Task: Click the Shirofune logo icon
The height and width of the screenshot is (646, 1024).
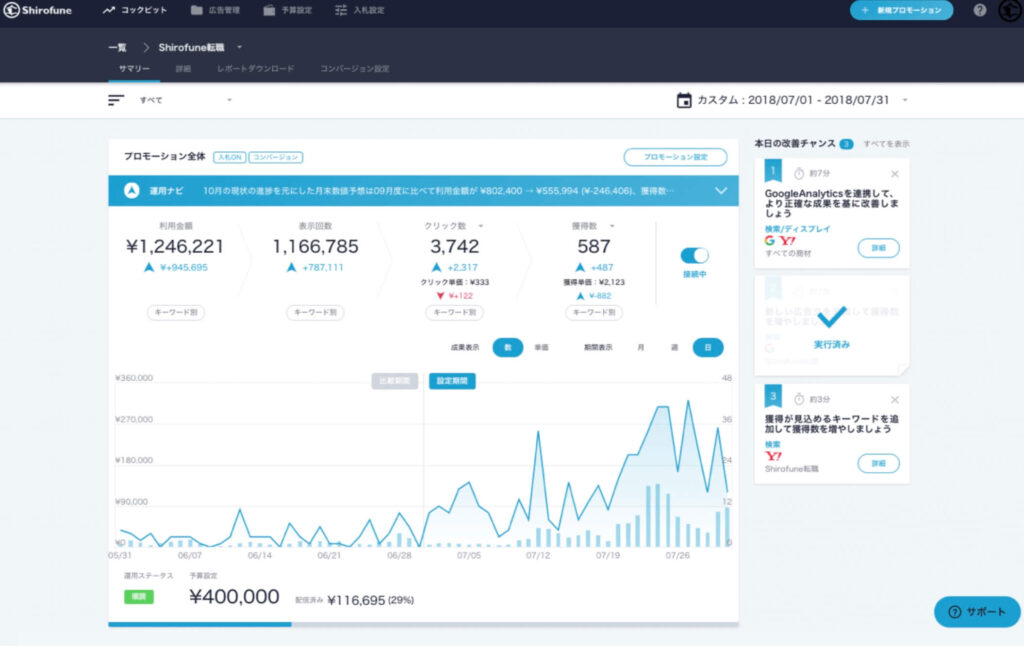Action: [11, 10]
